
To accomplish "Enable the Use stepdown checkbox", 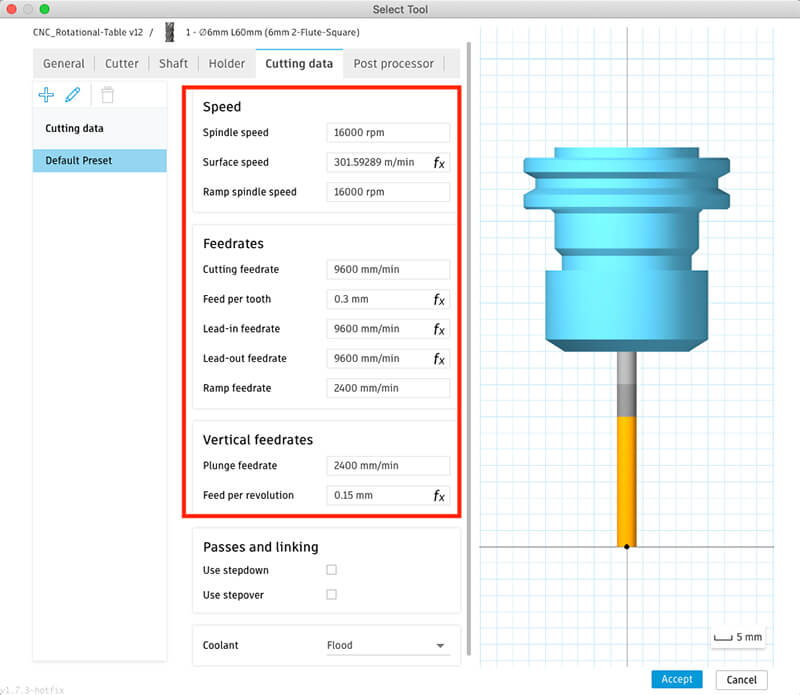I will tap(331, 570).
